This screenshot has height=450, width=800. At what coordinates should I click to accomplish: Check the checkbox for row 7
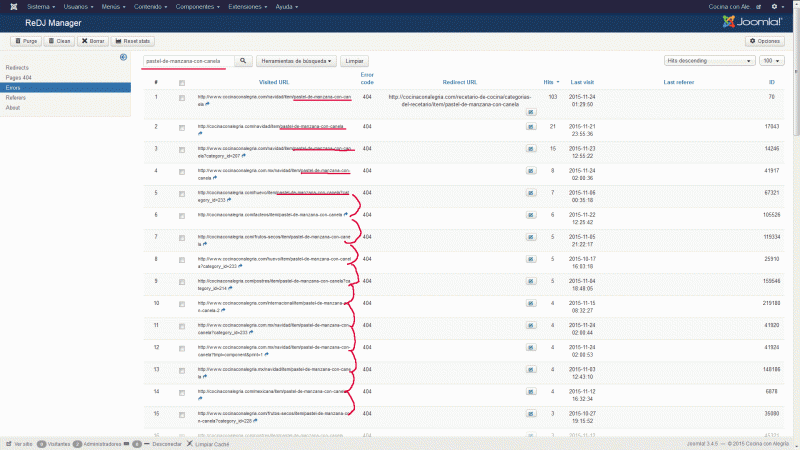point(182,238)
